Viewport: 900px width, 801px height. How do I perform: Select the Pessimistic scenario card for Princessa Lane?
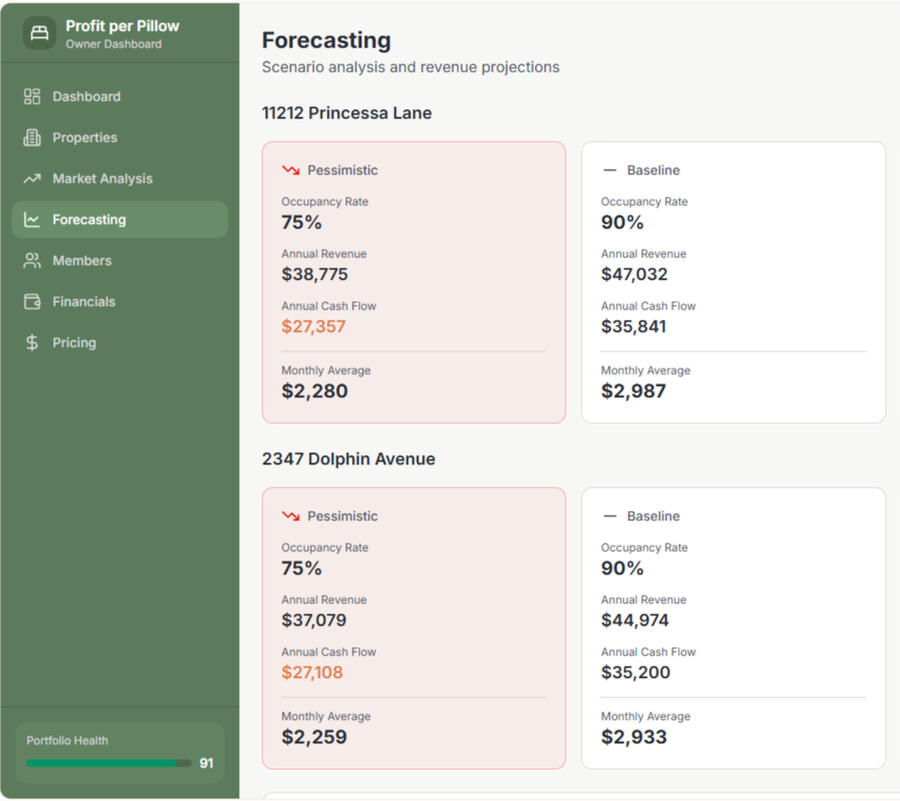pos(413,282)
